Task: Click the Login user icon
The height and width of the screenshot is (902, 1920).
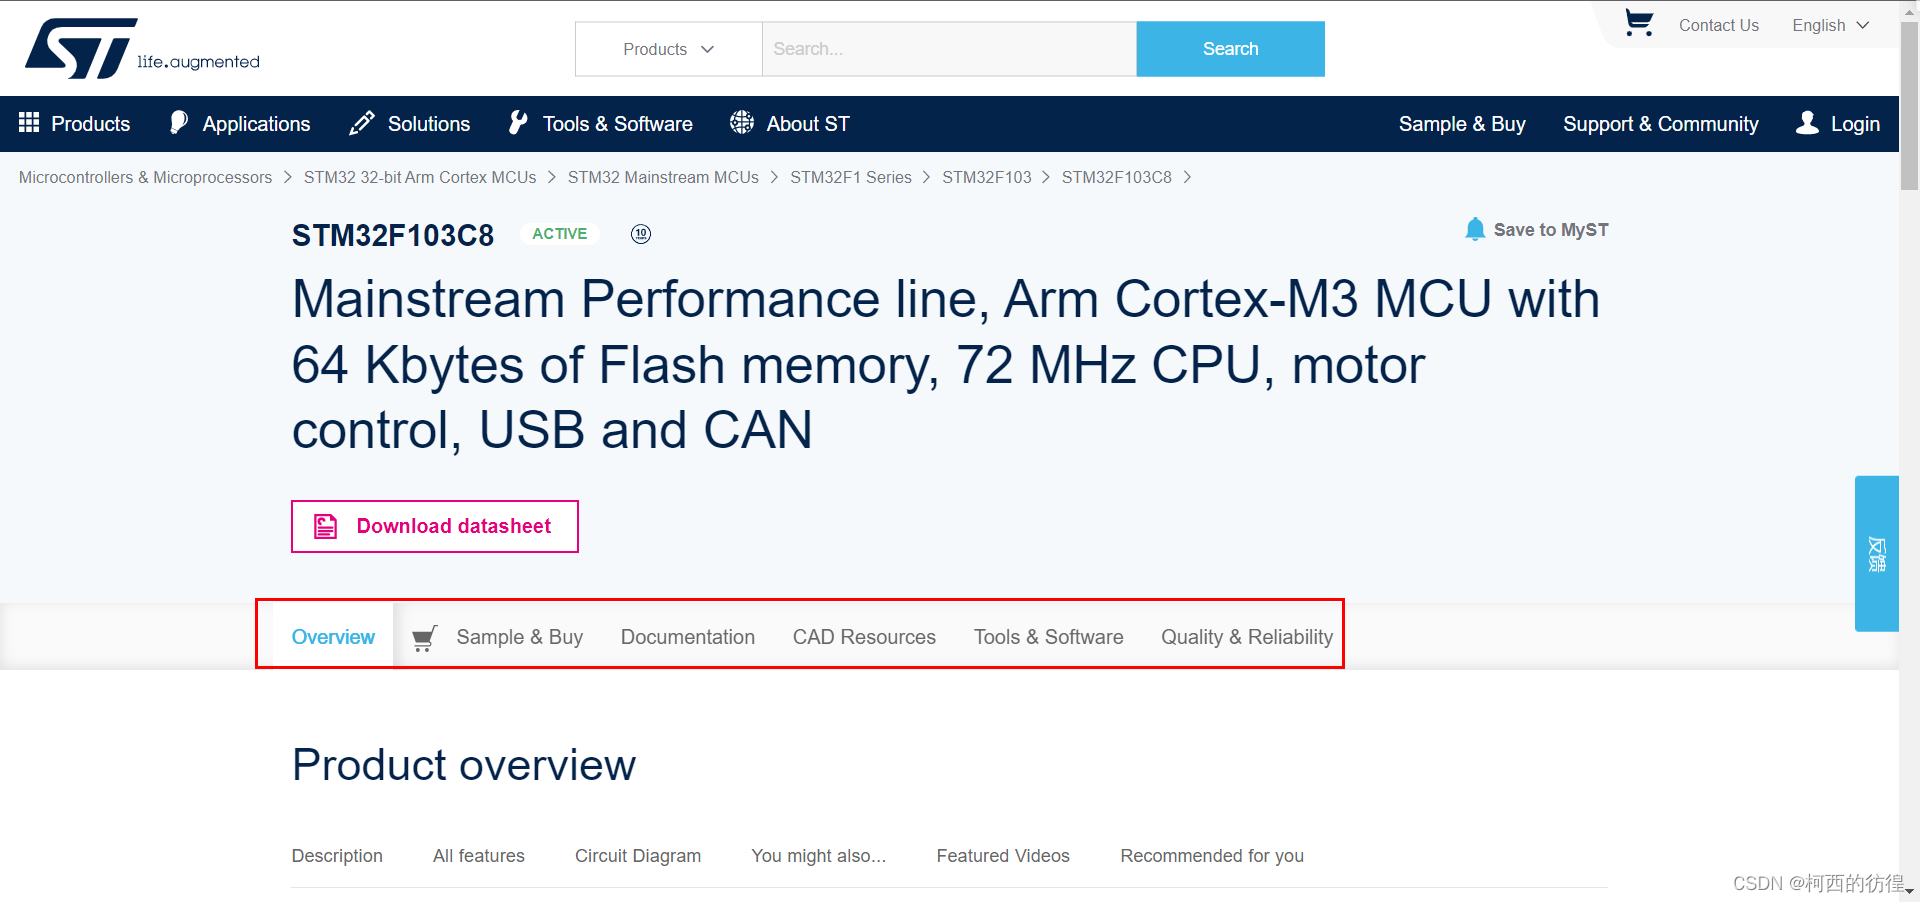Action: click(1807, 122)
